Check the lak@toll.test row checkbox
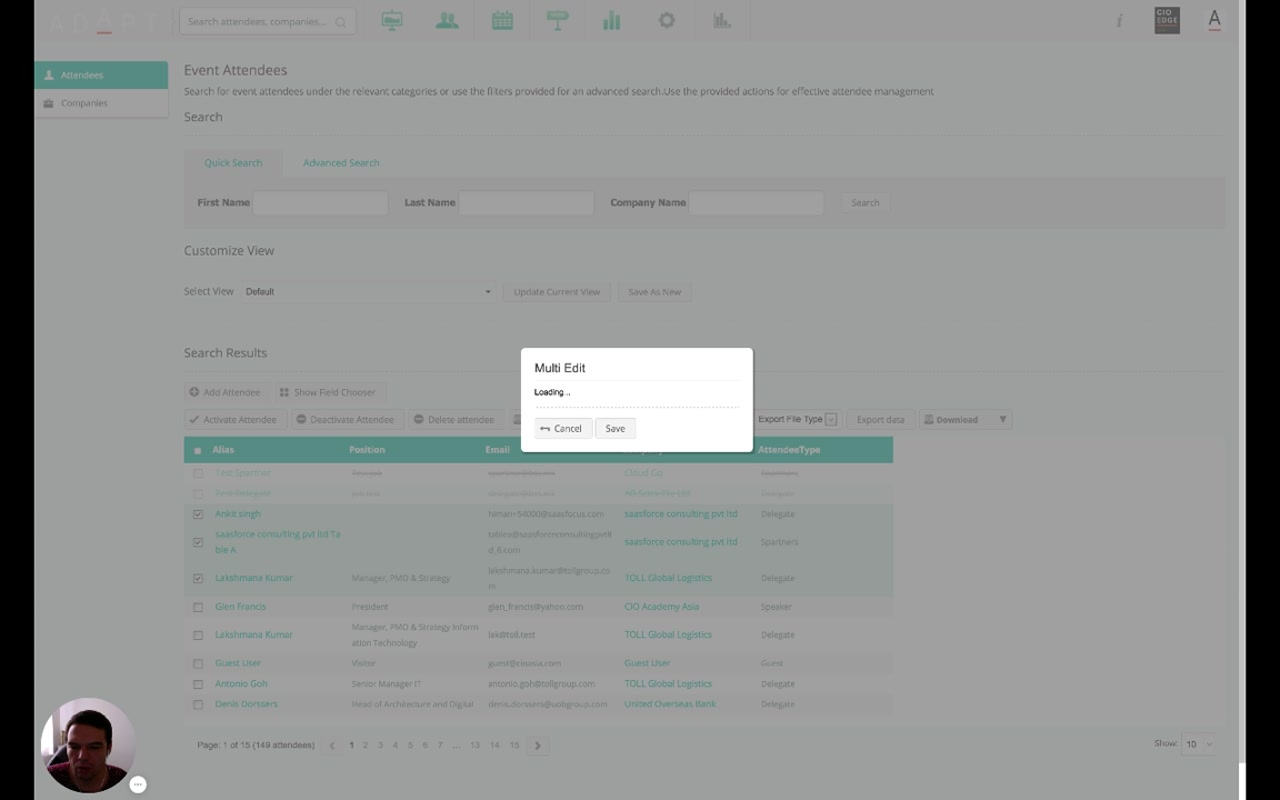 (198, 635)
